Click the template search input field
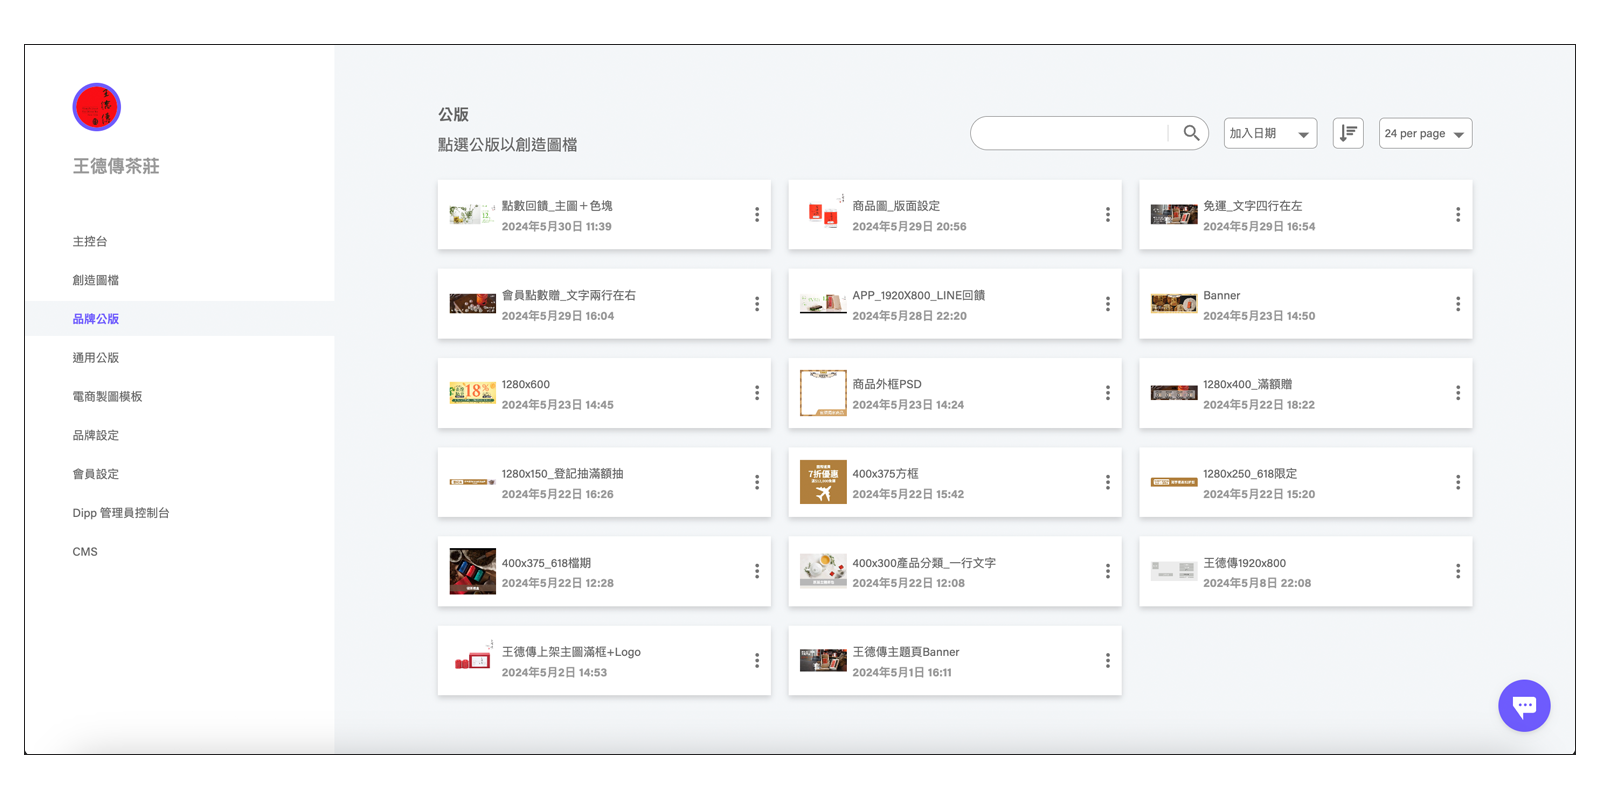The width and height of the screenshot is (1600, 800). click(1070, 133)
